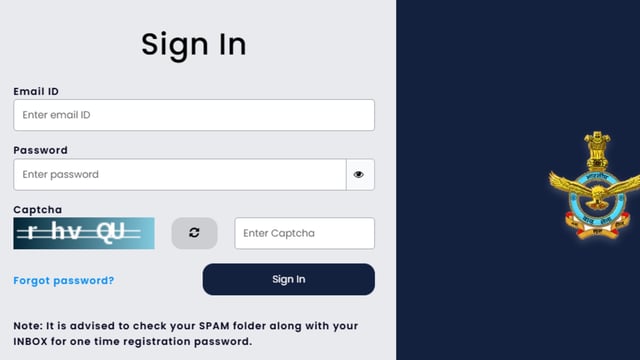Click the Captcha label text
This screenshot has height=360, width=640.
(x=38, y=210)
